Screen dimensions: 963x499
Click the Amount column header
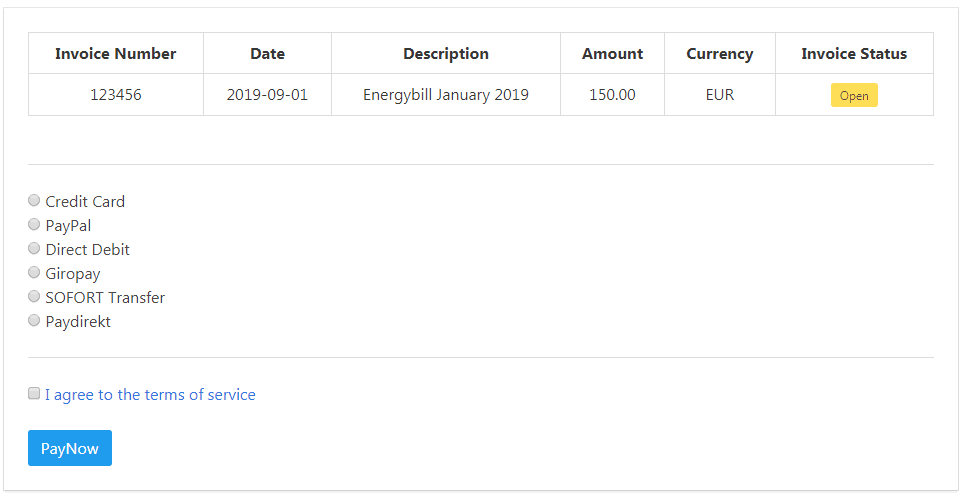[612, 53]
